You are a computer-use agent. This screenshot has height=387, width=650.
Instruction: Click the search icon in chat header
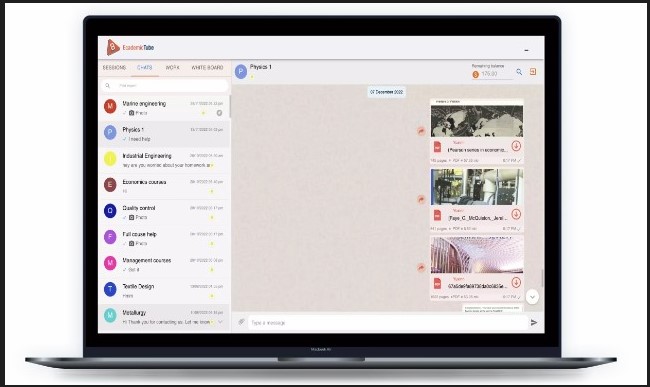(519, 72)
